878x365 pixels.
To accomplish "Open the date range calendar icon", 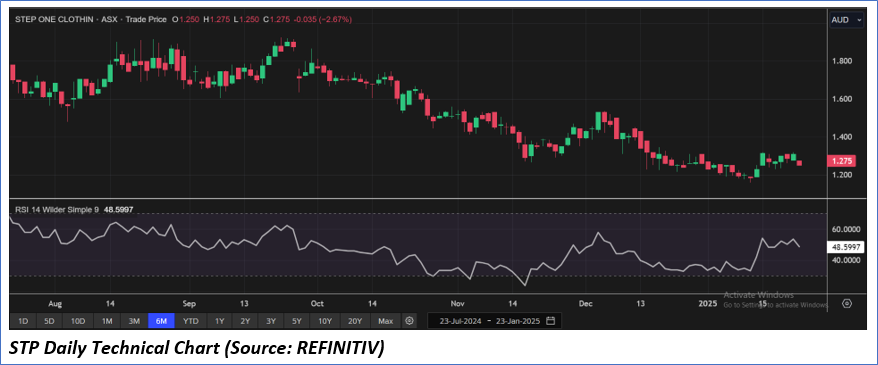I will click(550, 321).
